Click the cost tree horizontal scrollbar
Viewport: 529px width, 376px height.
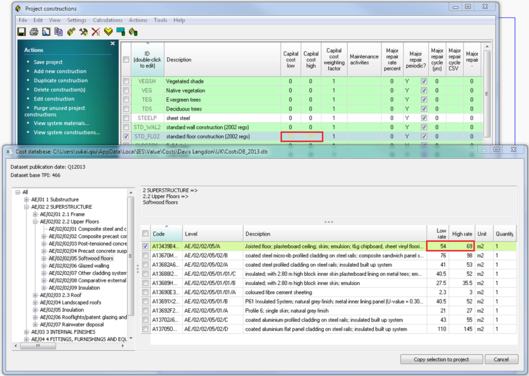tap(70, 346)
